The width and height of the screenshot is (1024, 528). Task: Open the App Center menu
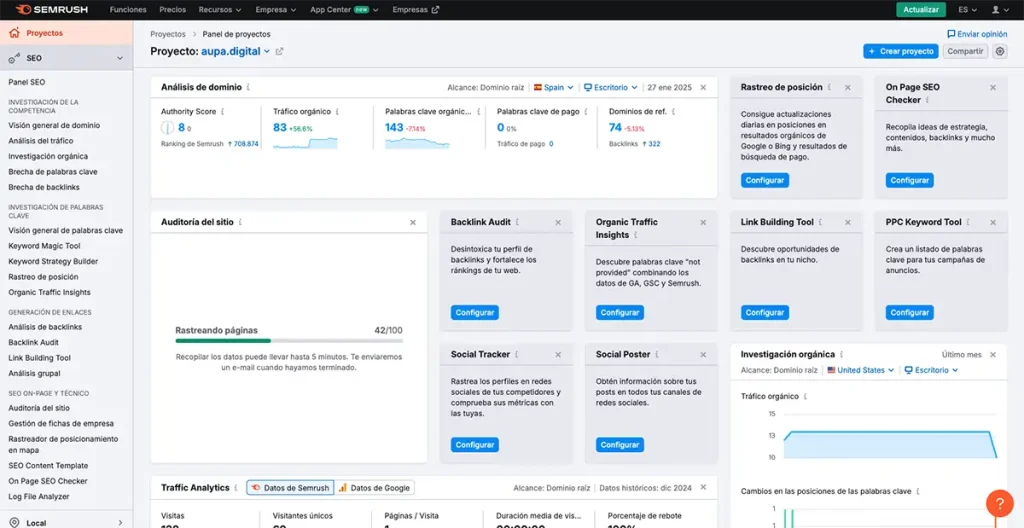(x=344, y=10)
